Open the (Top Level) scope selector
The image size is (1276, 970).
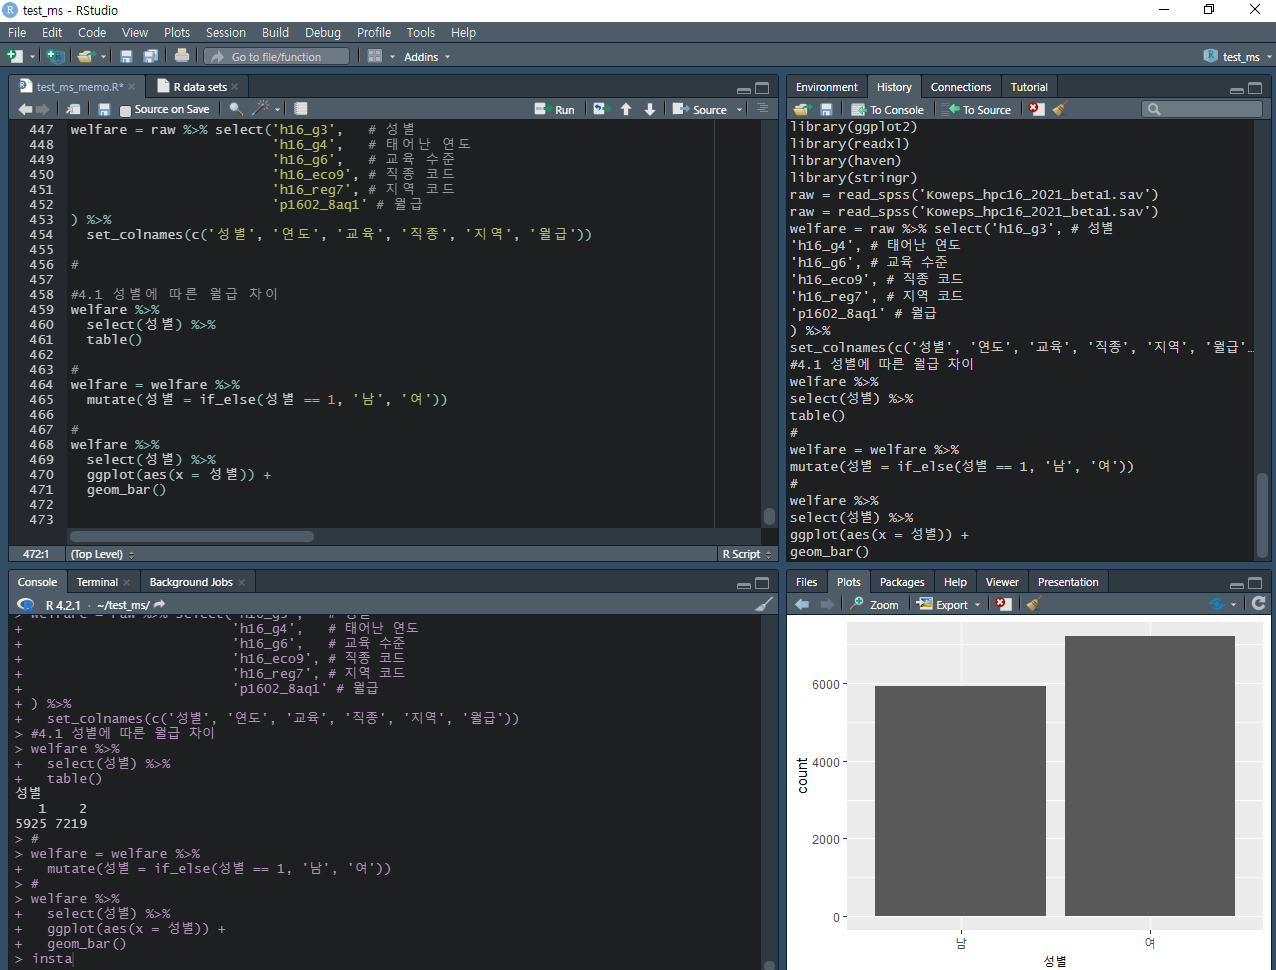102,554
